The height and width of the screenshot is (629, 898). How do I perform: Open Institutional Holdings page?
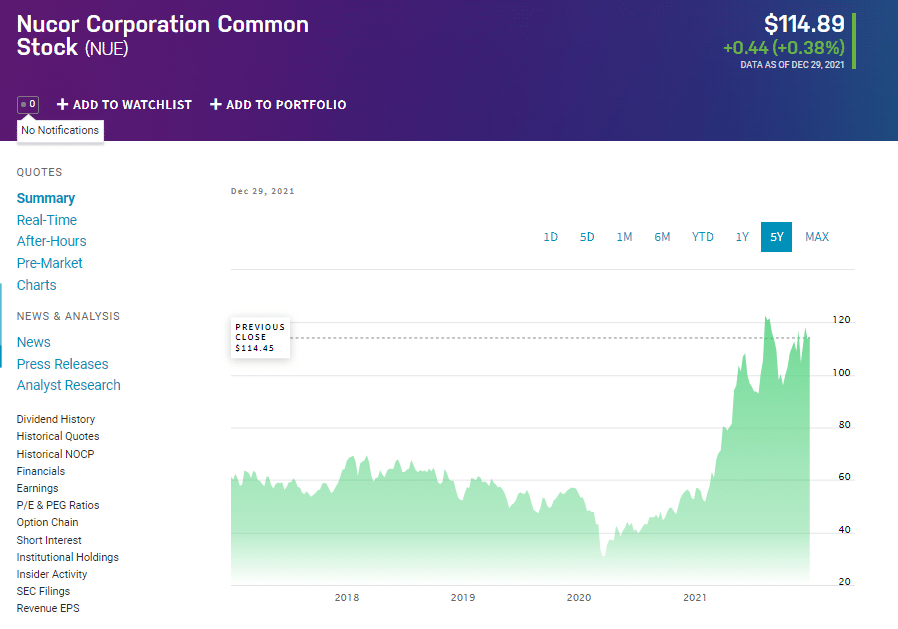pos(68,557)
